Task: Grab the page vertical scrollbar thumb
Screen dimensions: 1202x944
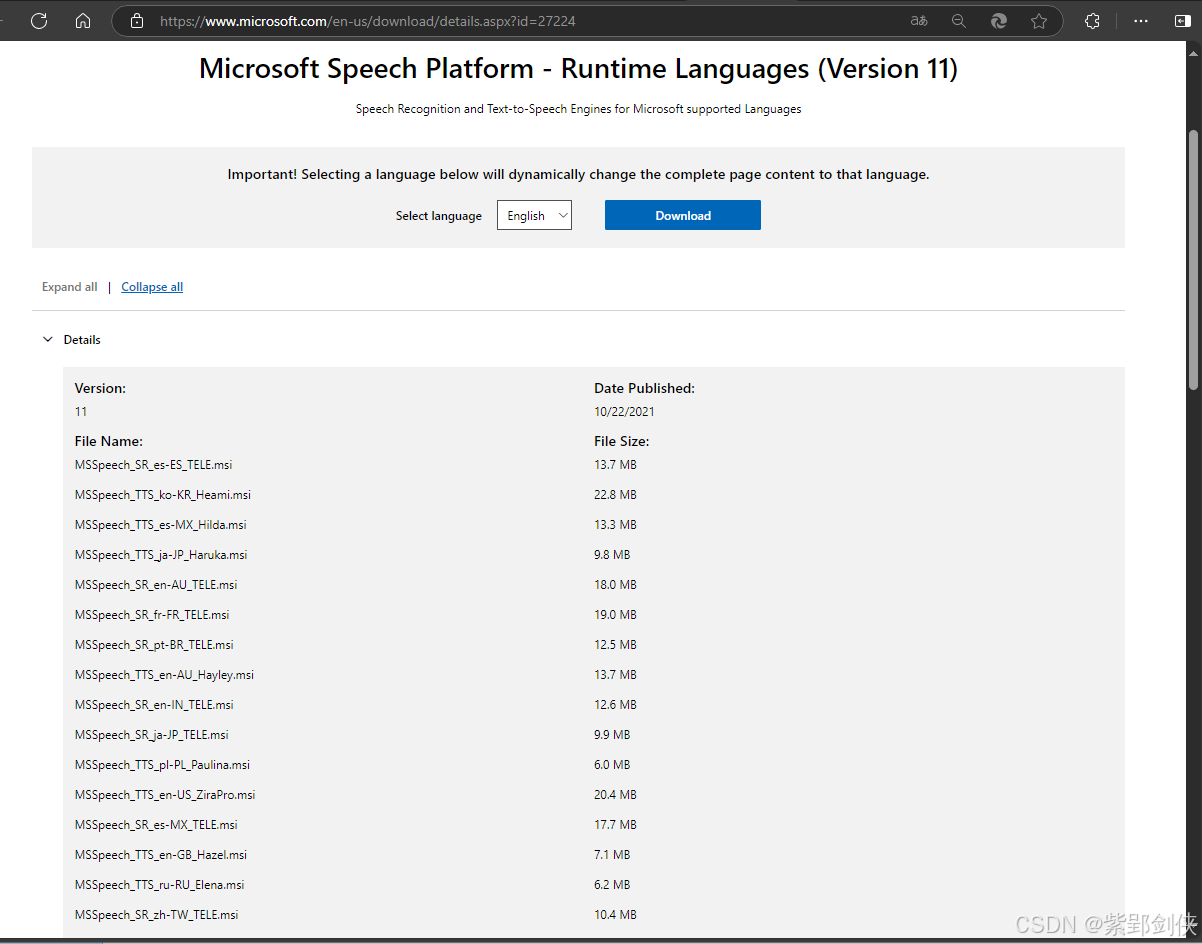Action: click(x=1192, y=260)
